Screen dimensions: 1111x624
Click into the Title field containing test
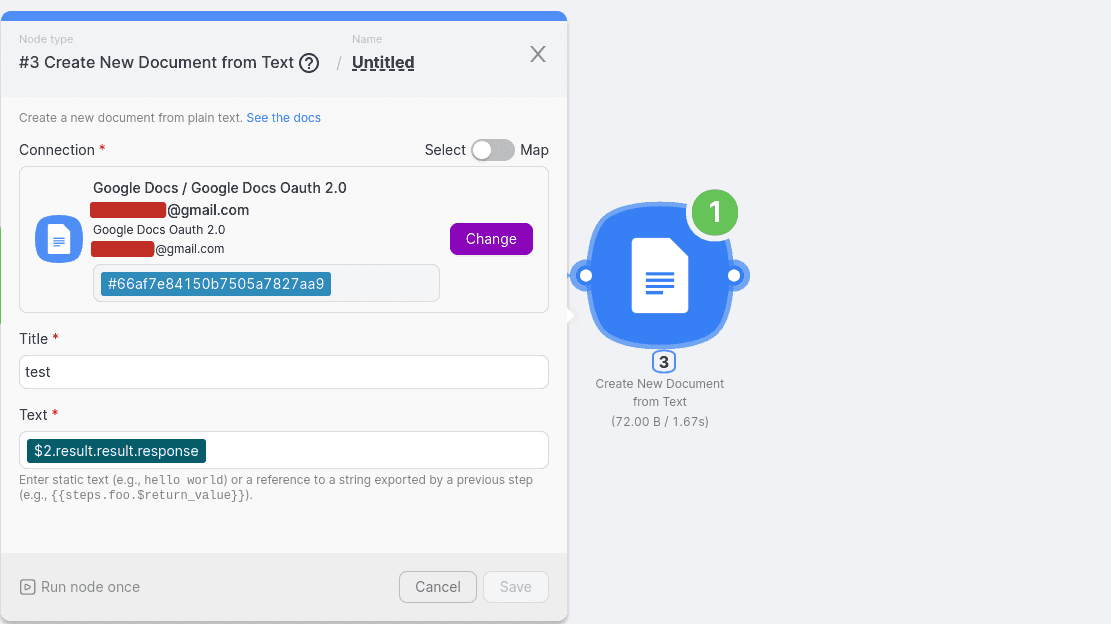[x=284, y=372]
